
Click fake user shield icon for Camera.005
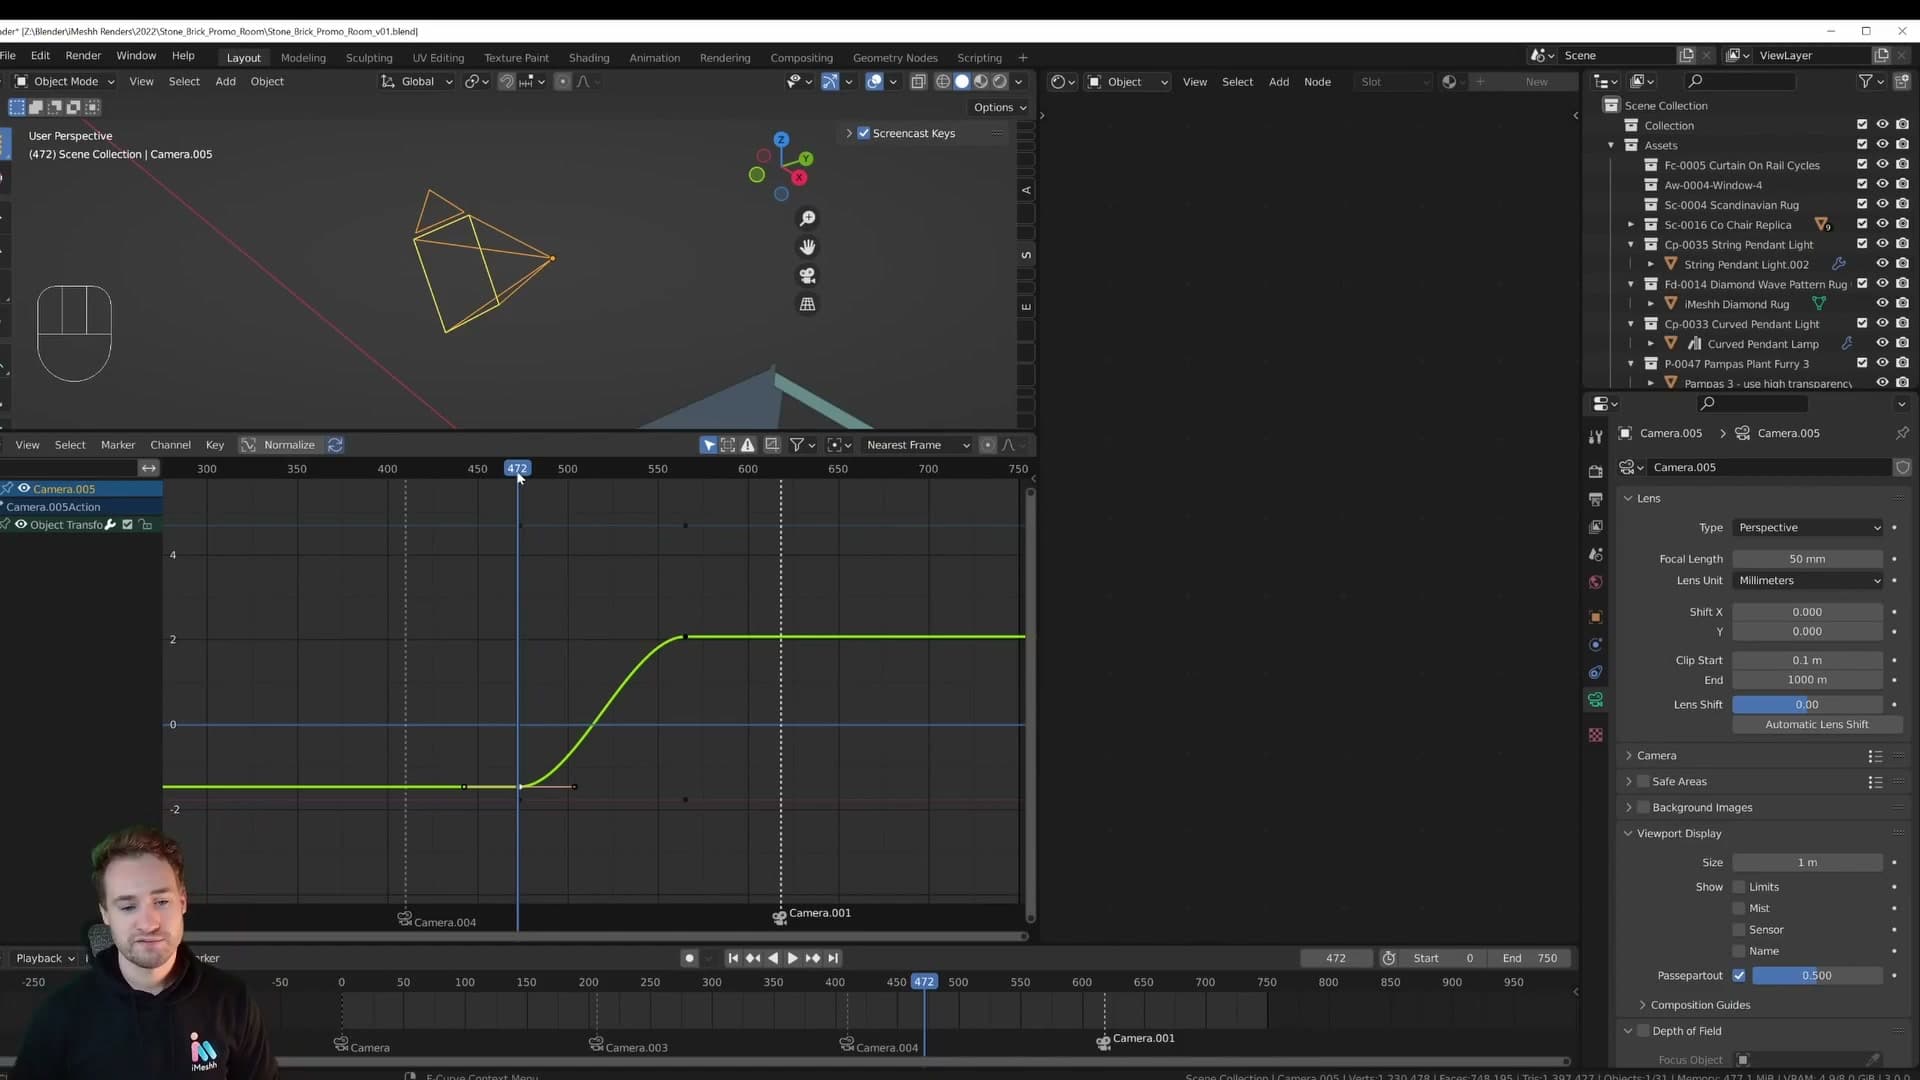(1902, 467)
